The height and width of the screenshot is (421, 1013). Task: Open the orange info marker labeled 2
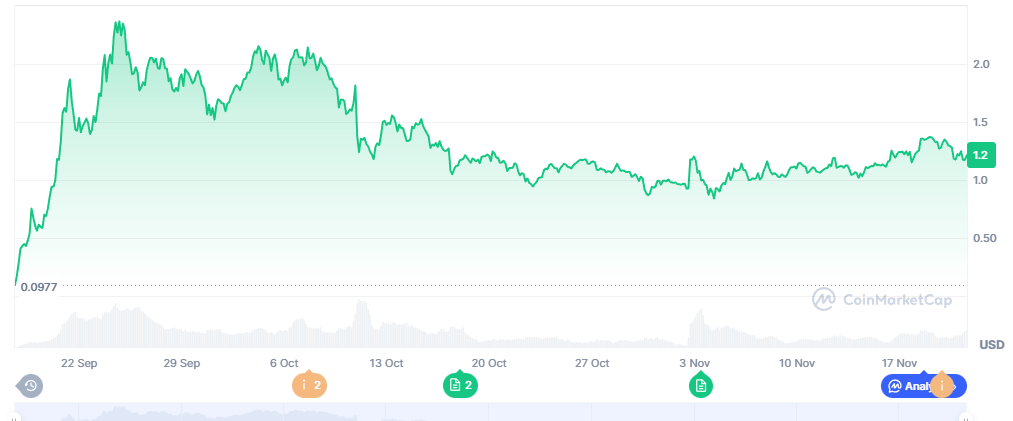coord(310,385)
